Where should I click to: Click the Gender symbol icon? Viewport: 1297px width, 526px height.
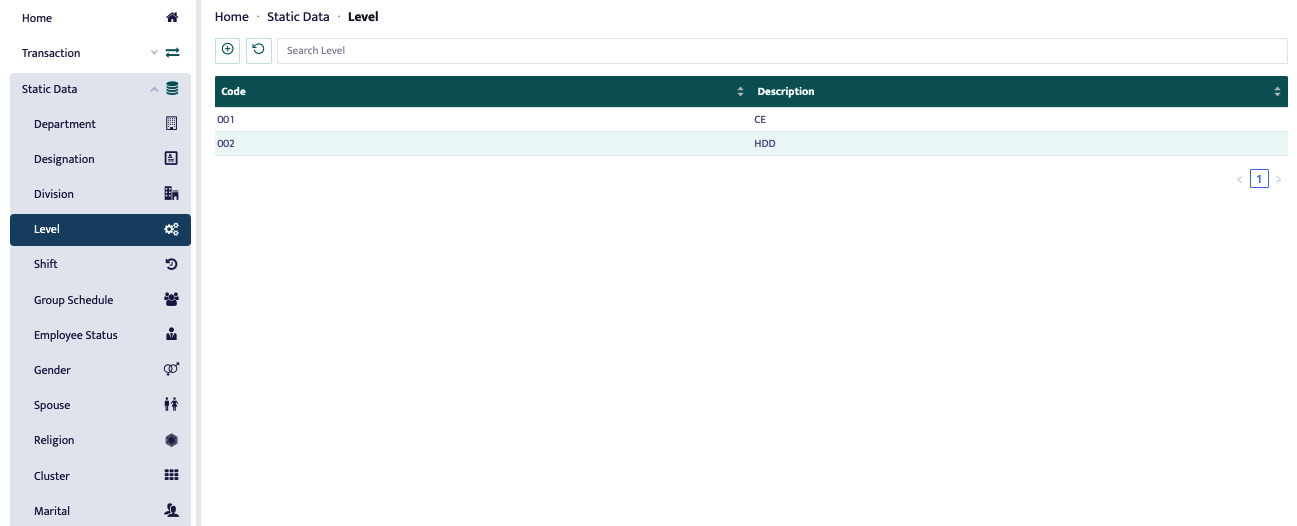[x=171, y=370]
